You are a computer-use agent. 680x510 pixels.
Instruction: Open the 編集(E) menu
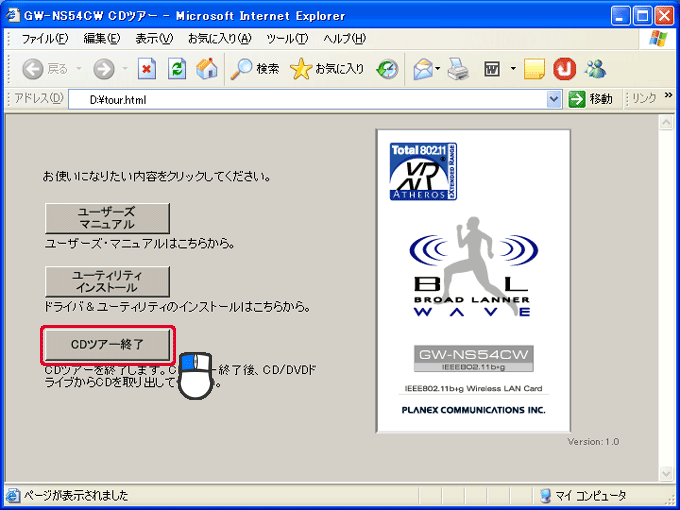[x=102, y=39]
